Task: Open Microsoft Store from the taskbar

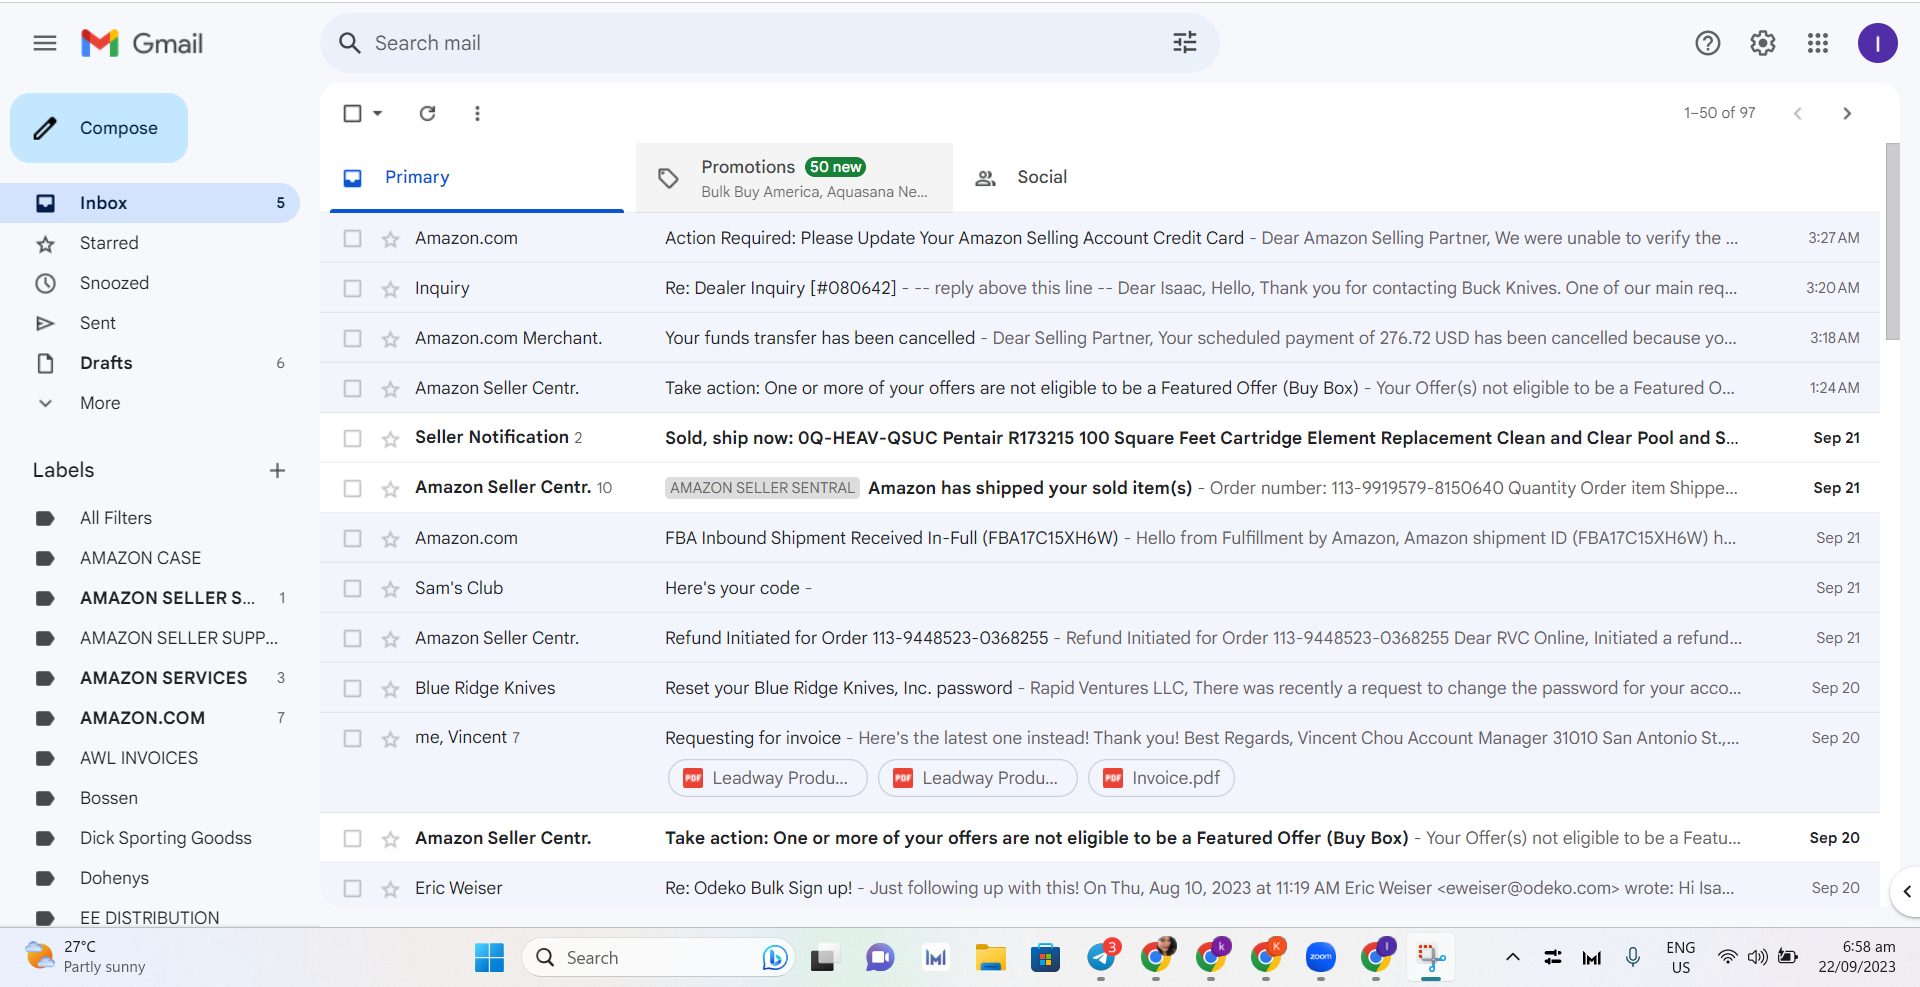Action: [1045, 958]
